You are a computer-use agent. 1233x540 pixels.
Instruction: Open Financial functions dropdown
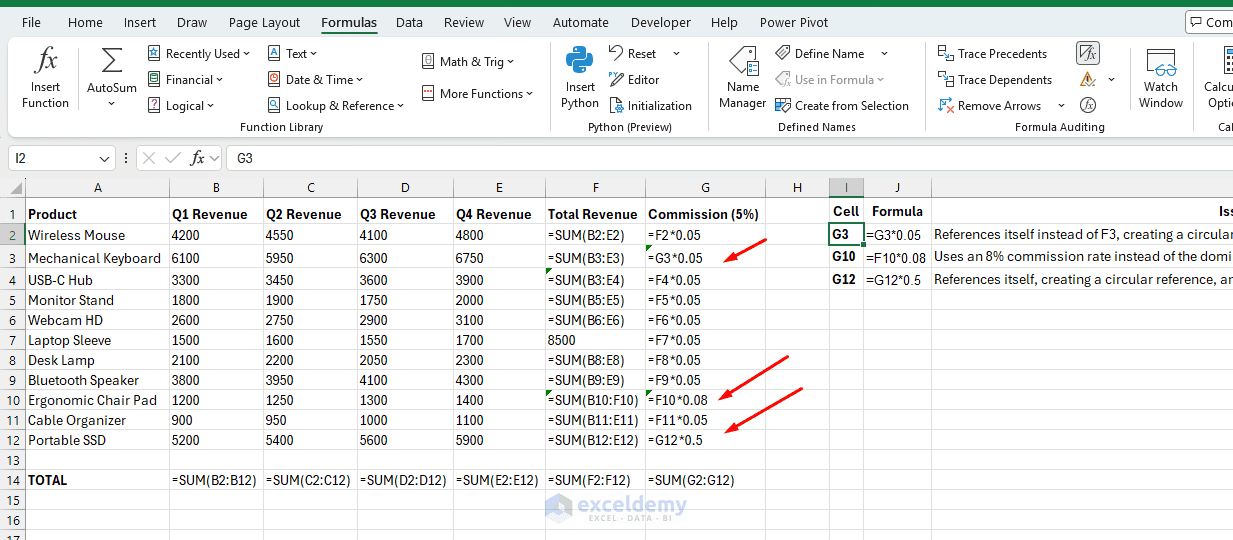click(186, 80)
